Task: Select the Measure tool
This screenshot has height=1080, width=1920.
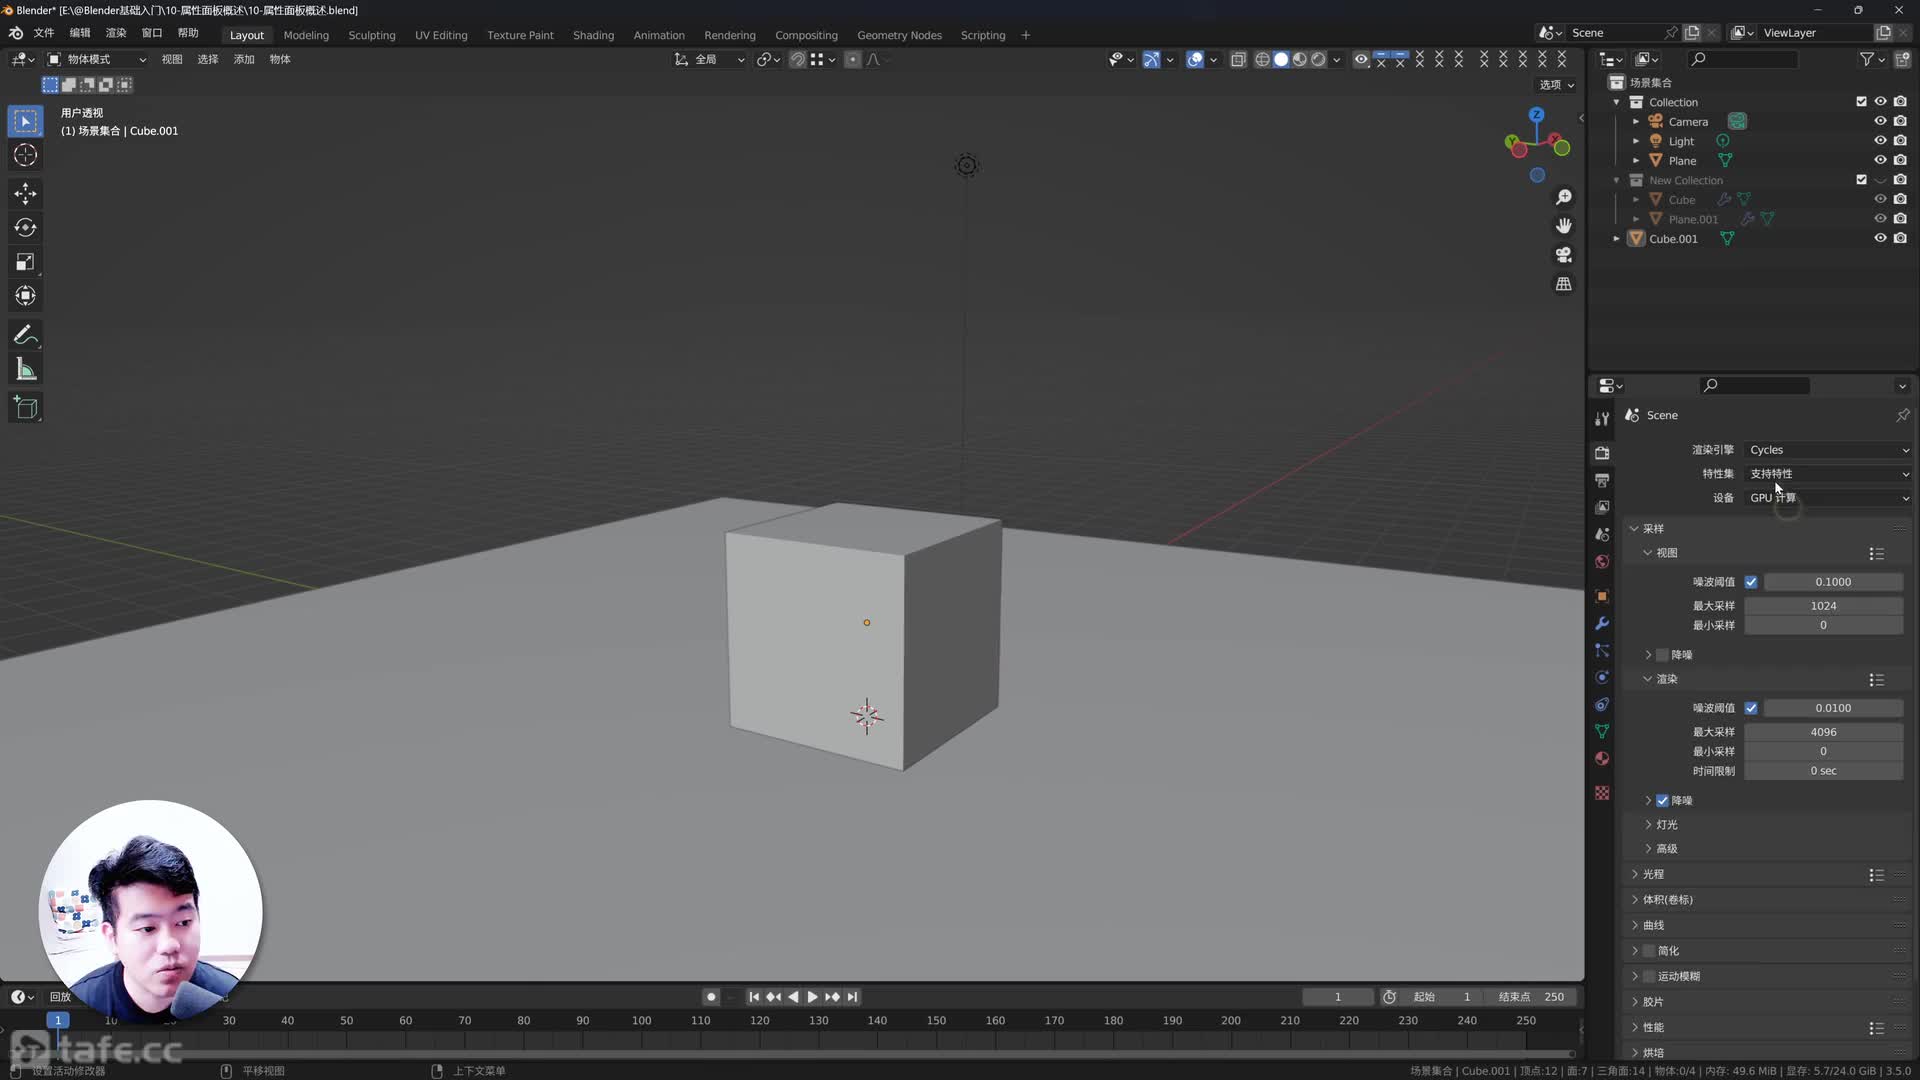Action: 25,369
